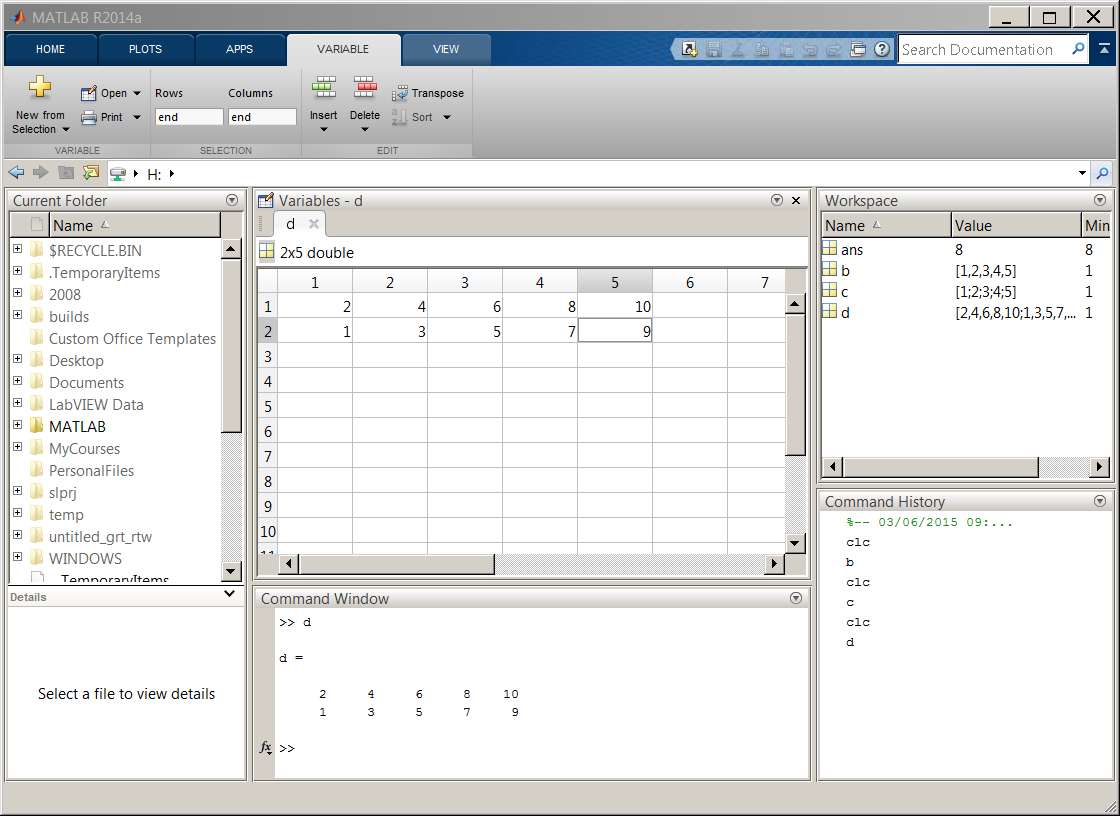
Task: Open the Current Folder panel actions menu
Action: click(x=231, y=200)
